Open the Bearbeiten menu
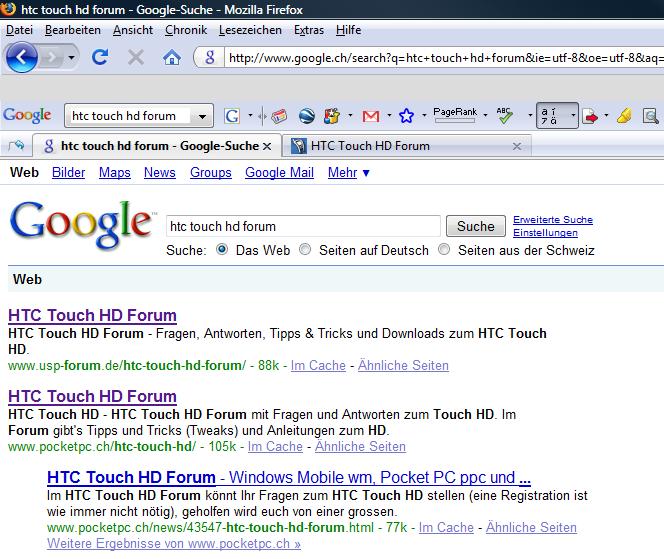This screenshot has height=559, width=664. tap(73, 30)
